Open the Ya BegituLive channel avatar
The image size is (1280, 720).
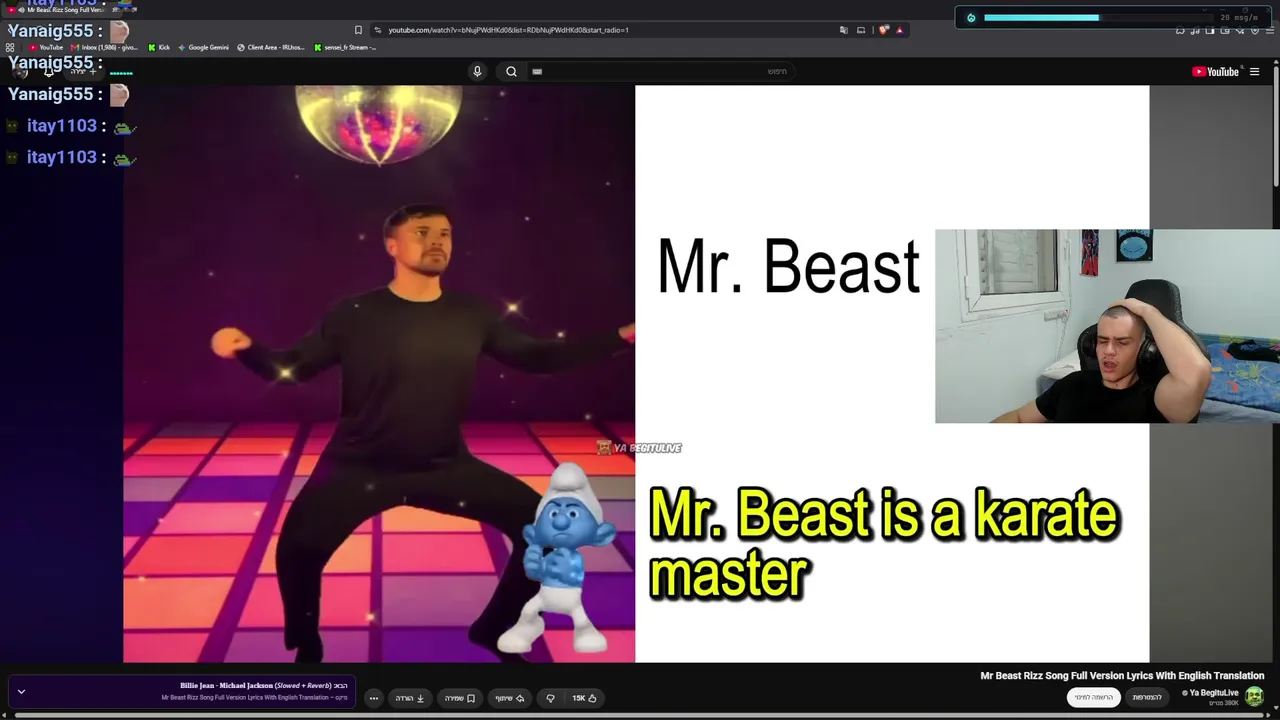1254,696
